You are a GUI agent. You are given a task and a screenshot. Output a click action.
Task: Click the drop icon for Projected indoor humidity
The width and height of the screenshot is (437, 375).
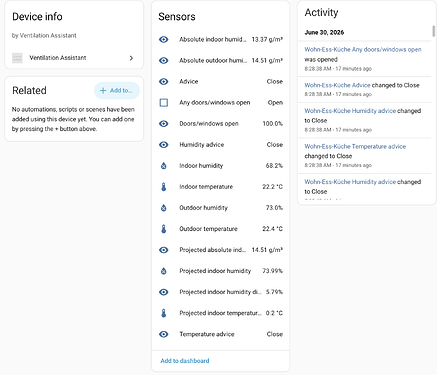pos(163,271)
